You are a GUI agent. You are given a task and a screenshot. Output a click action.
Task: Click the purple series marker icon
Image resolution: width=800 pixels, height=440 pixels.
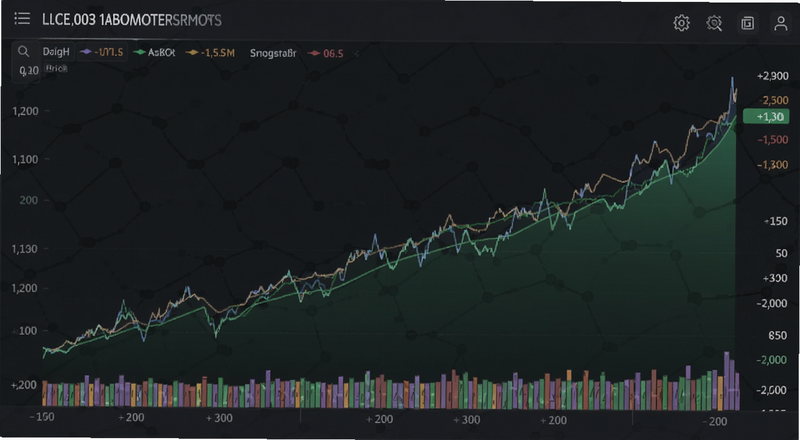[86, 52]
